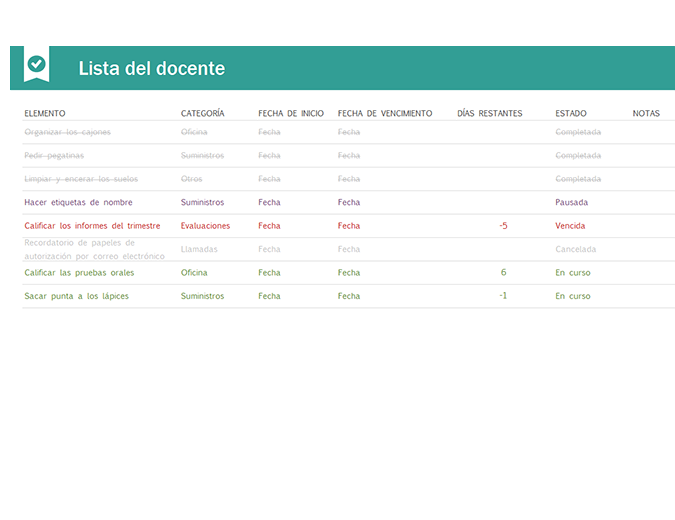
Task: Select 'Hacer etiquetas de nombre' cell
Action: click(78, 202)
